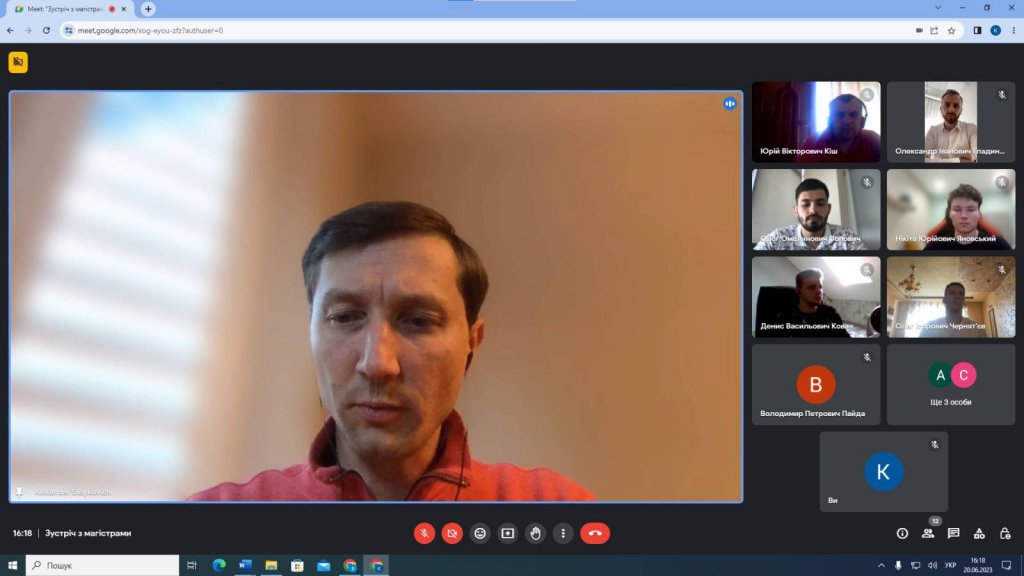The image size is (1024, 576).
Task: Close the Meet browser tab
Action: click(123, 9)
